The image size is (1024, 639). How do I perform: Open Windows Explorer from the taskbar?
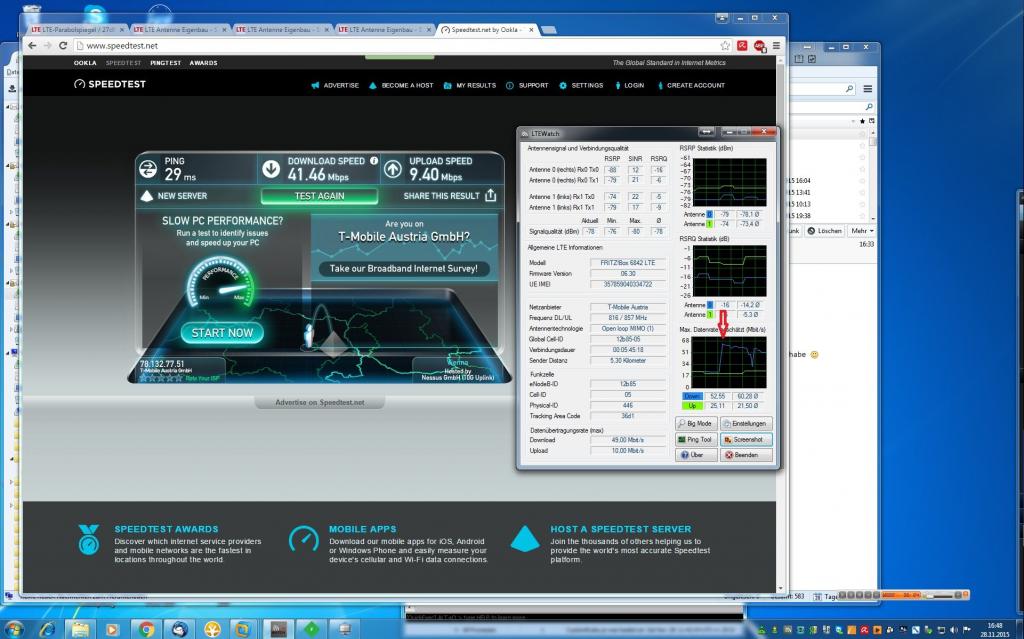click(80, 629)
